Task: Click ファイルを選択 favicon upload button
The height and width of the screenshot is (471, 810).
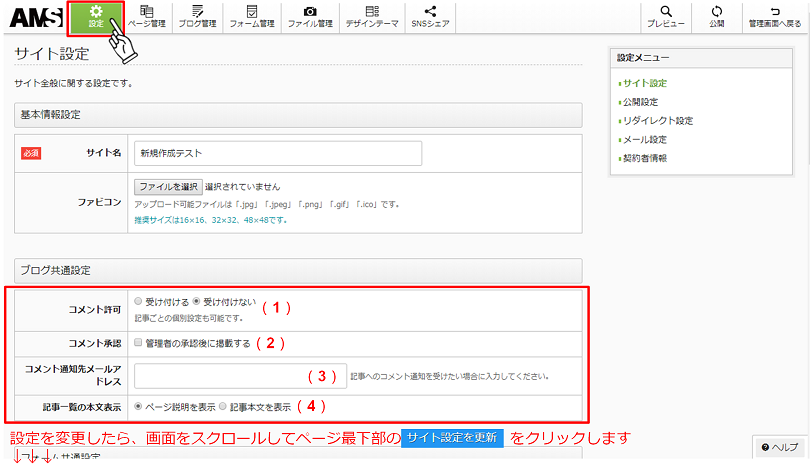Action: [x=168, y=186]
